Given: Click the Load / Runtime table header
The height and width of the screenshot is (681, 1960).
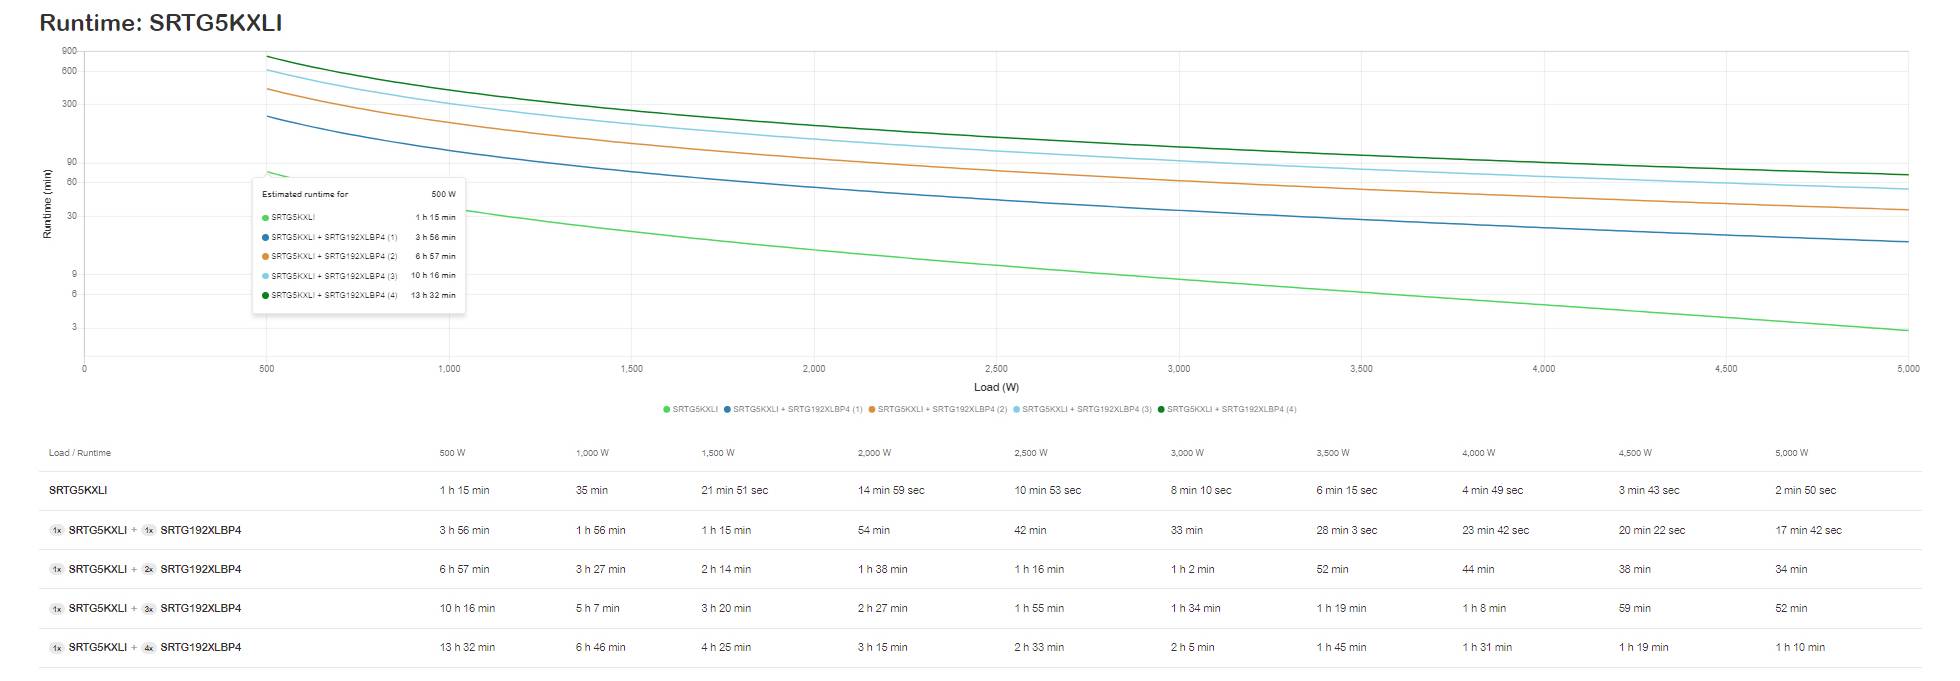Looking at the screenshot, I should coord(80,453).
